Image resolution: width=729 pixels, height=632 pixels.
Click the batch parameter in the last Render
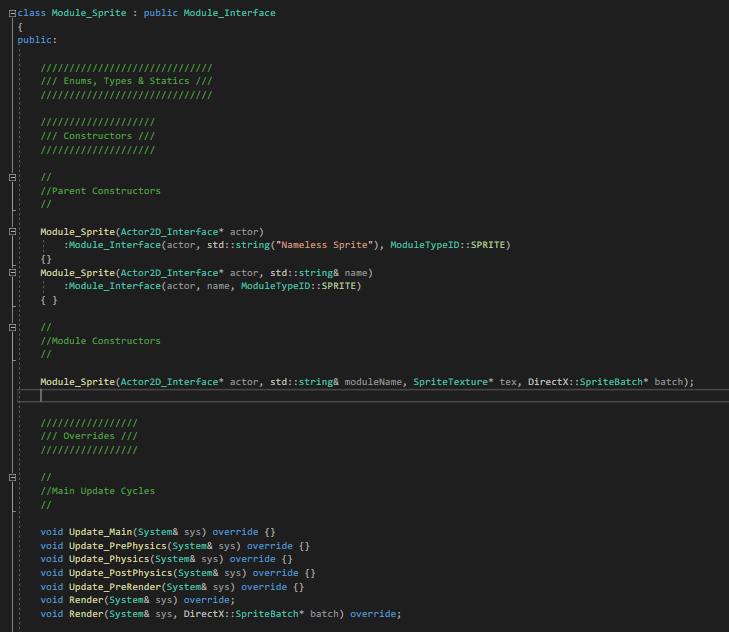[327, 614]
